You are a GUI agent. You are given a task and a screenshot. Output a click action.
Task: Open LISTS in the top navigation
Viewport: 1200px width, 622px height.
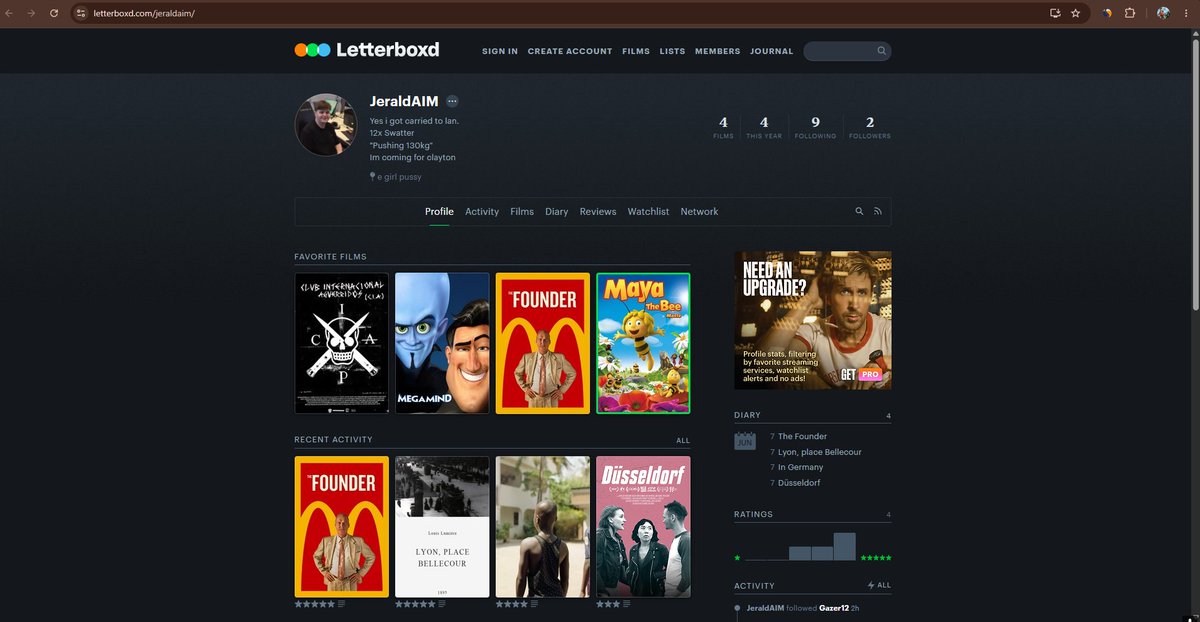pyautogui.click(x=672, y=51)
